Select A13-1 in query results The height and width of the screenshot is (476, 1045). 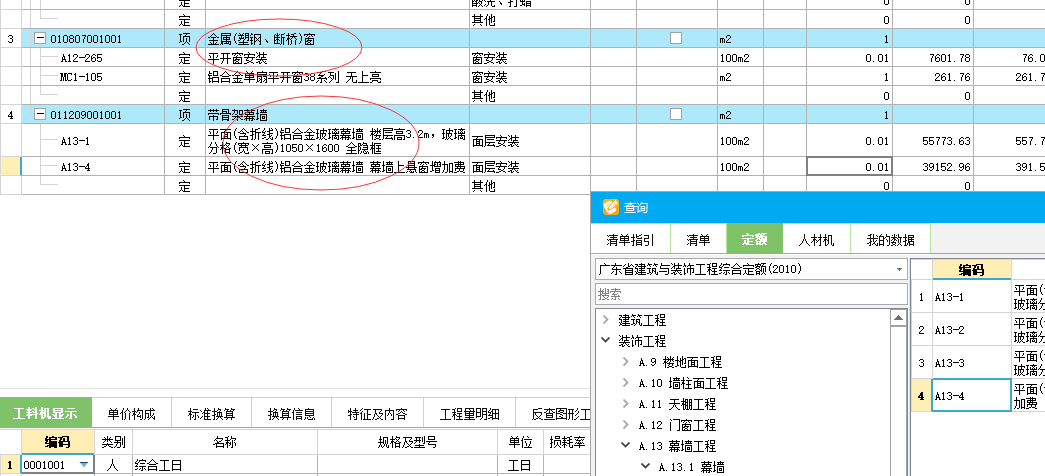click(x=971, y=297)
